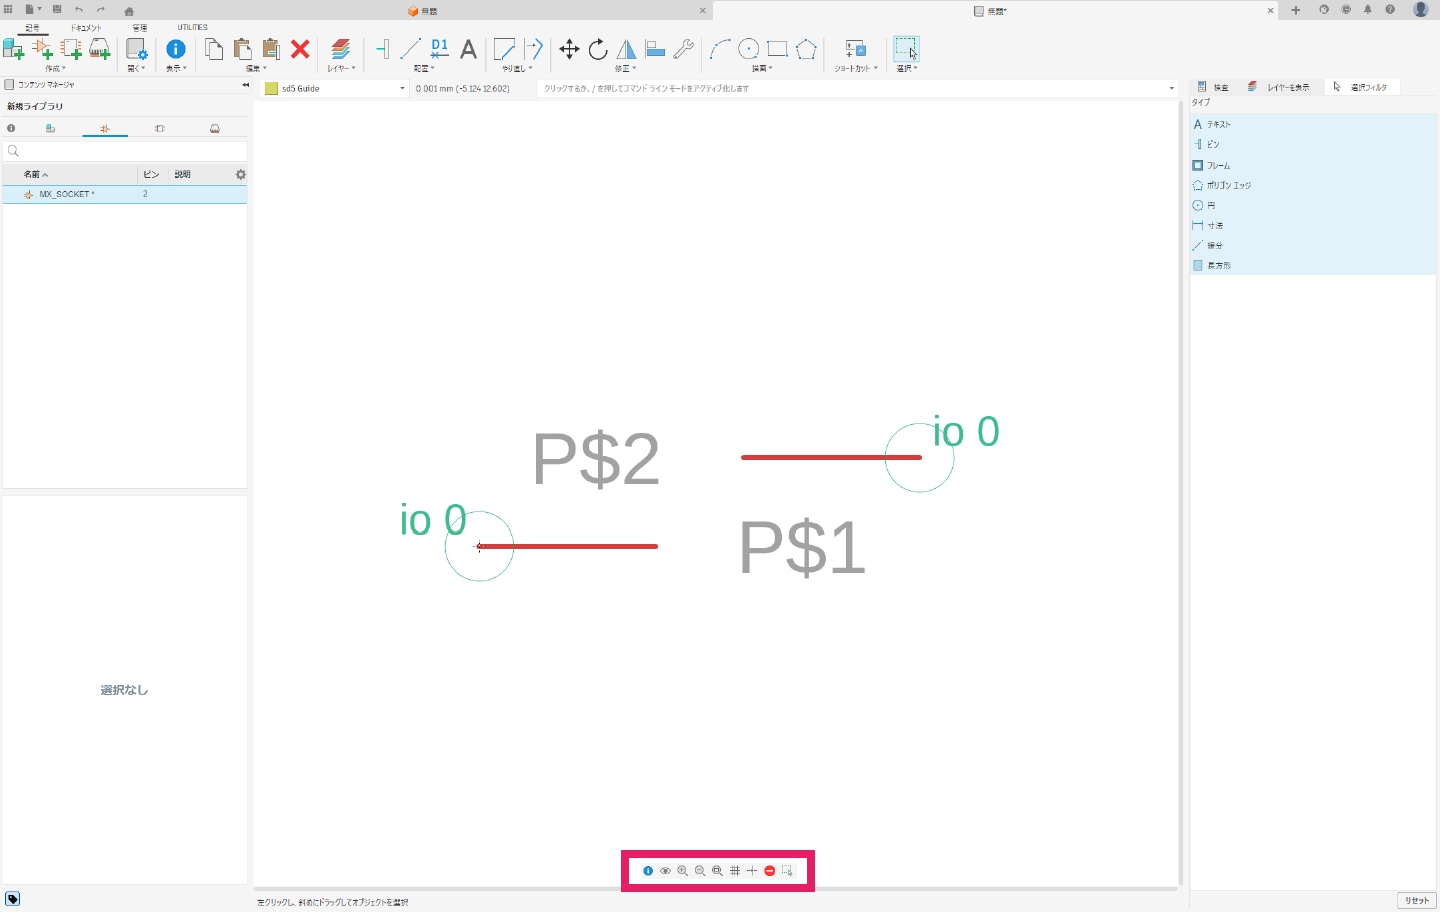Screen dimensions: 1440x912
Task: Select the Polygon drawing tool
Action: click(806, 49)
